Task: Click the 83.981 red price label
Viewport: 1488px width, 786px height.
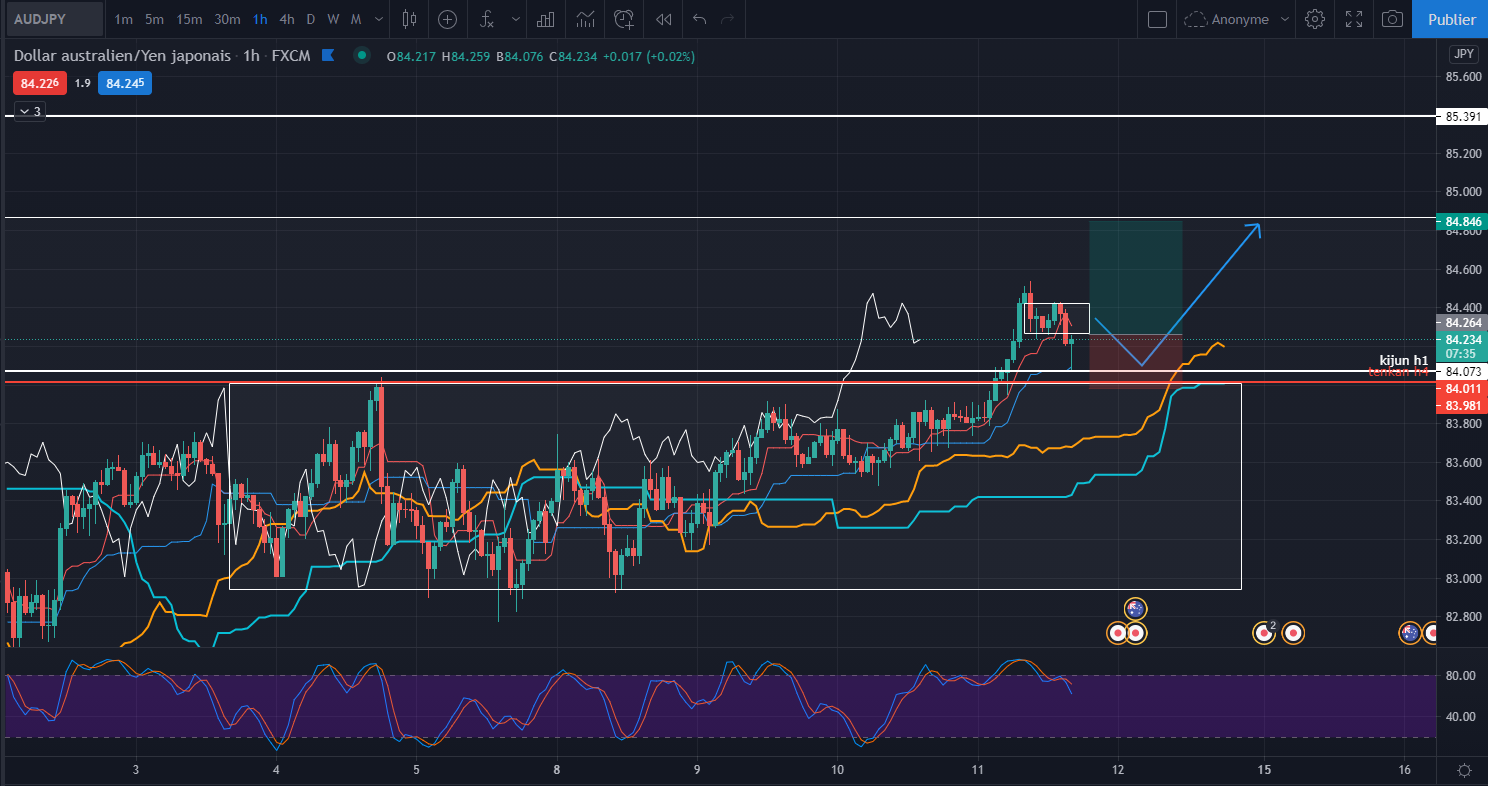Action: [x=1461, y=405]
